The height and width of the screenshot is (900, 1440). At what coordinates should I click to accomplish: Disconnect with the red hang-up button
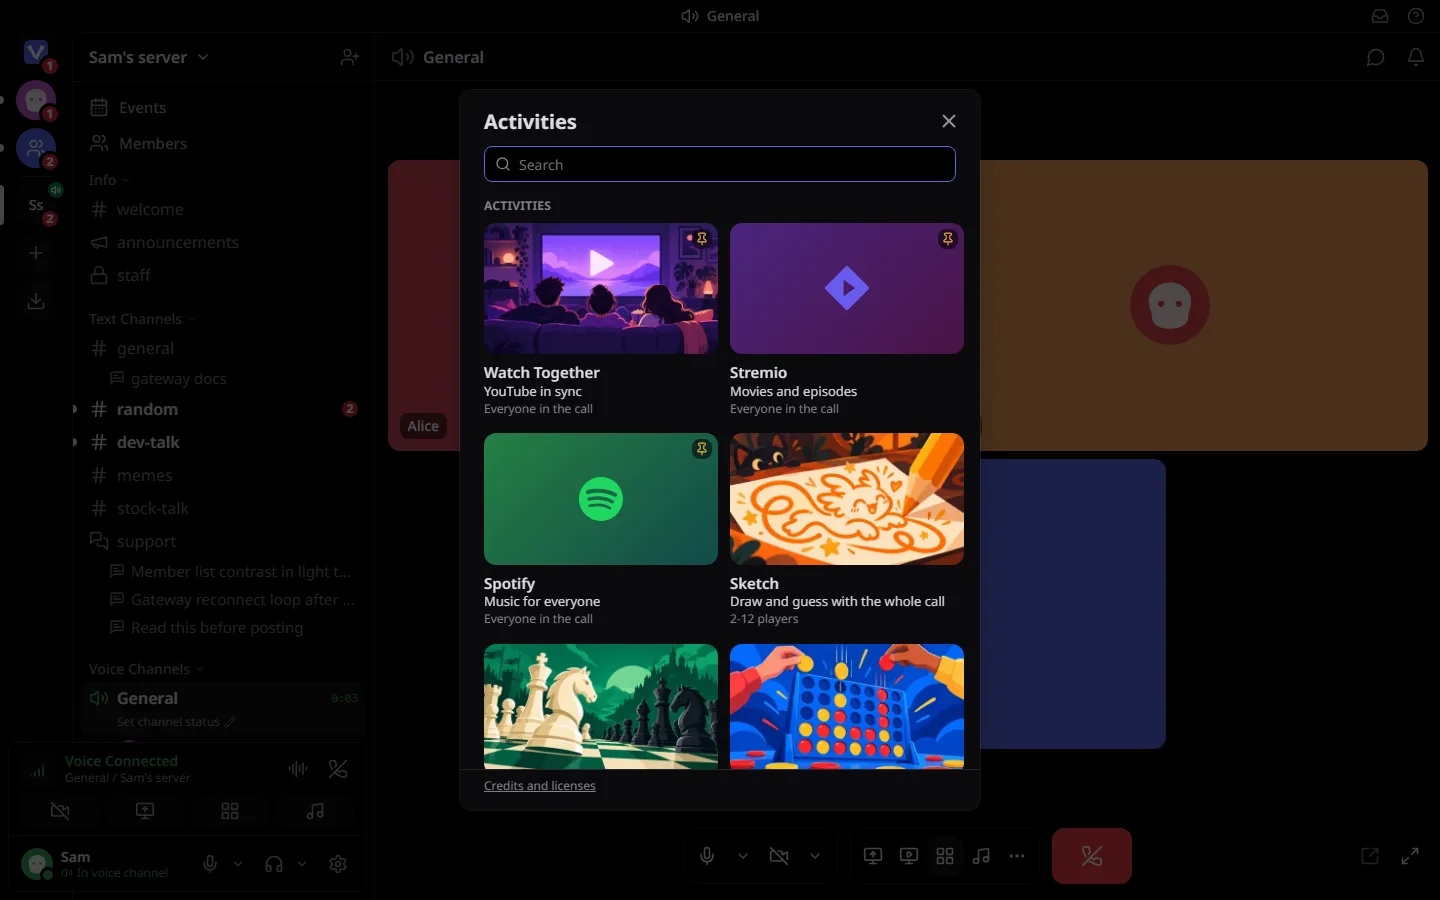coord(1092,856)
